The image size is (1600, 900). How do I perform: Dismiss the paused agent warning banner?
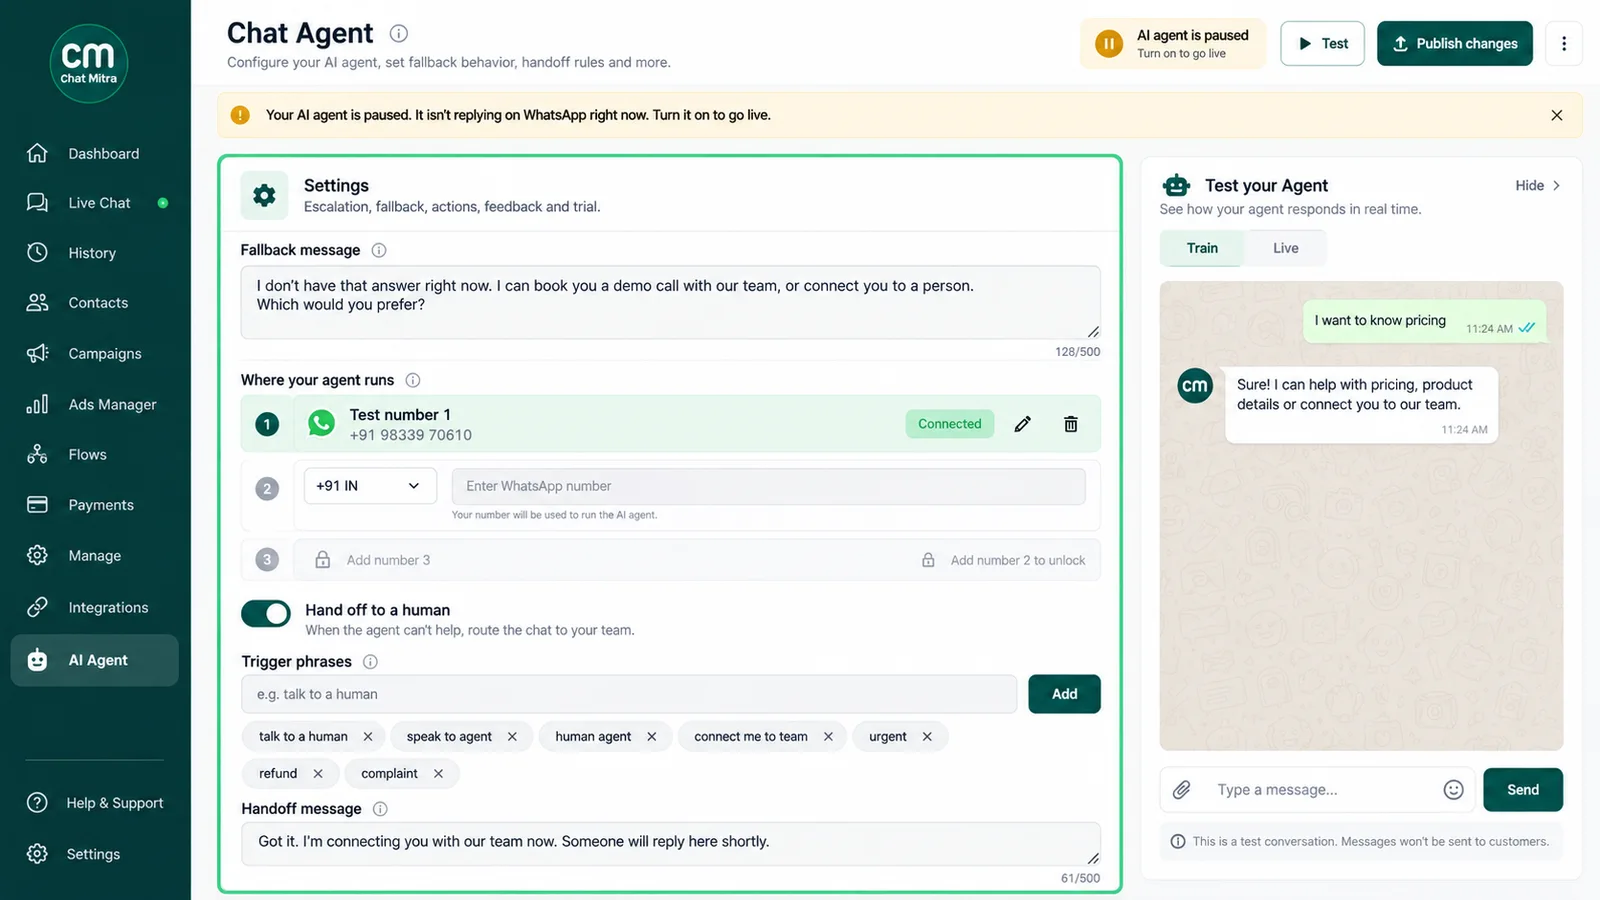click(1556, 115)
